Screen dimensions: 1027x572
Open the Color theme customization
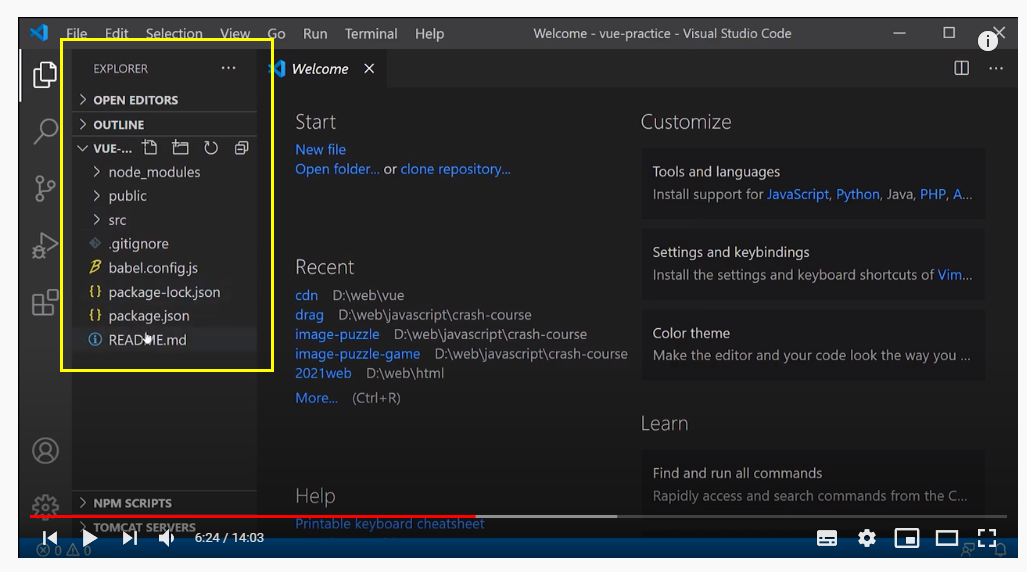813,345
